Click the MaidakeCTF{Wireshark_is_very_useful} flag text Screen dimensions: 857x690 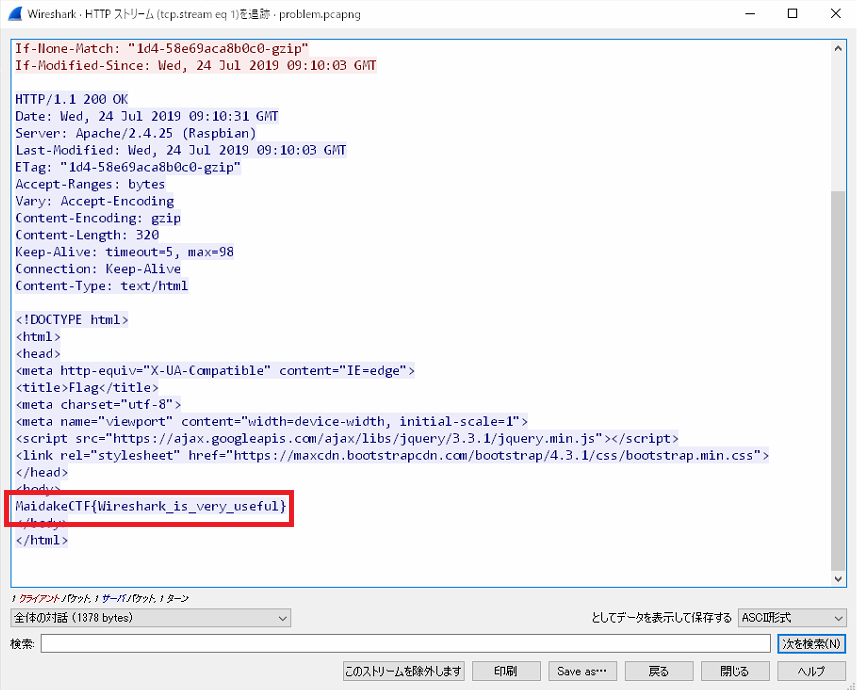(151, 506)
